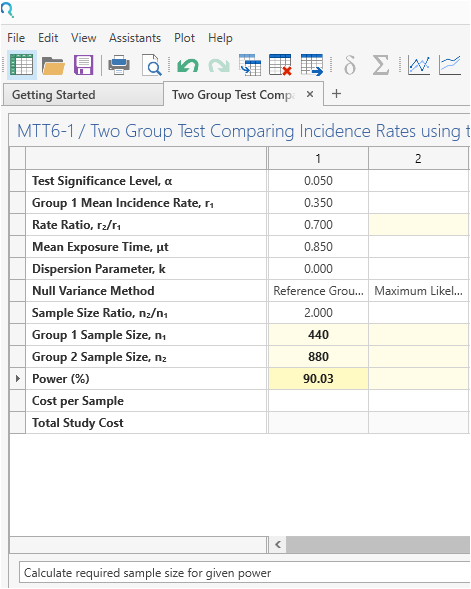Click the Group 2 sample size cell 880
Viewport: 471px width, 589px height.
[x=318, y=357]
